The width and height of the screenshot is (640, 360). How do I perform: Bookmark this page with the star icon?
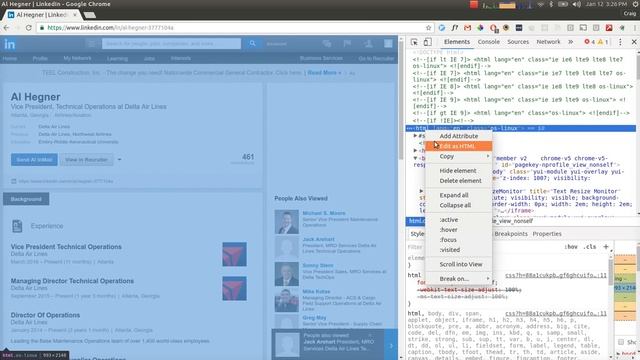(428, 28)
